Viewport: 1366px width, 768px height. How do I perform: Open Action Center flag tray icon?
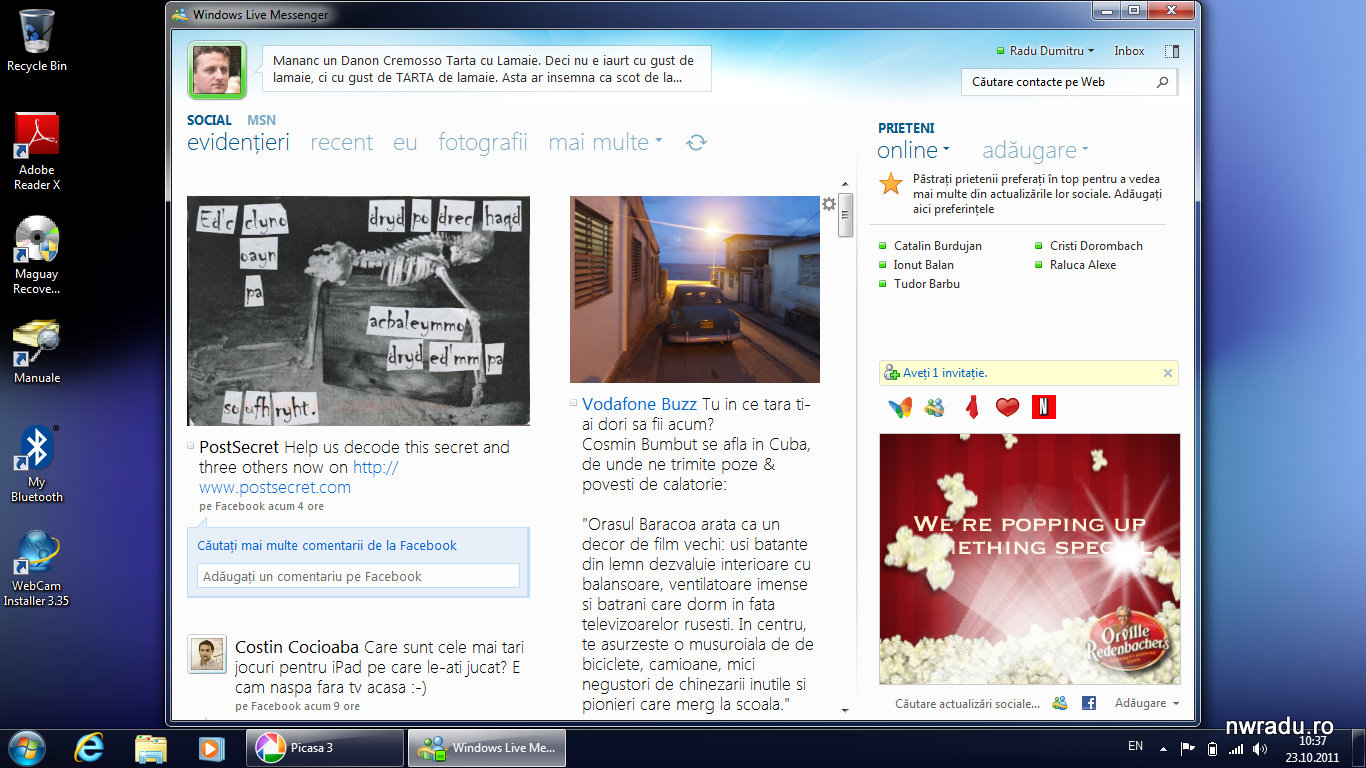click(x=1188, y=748)
